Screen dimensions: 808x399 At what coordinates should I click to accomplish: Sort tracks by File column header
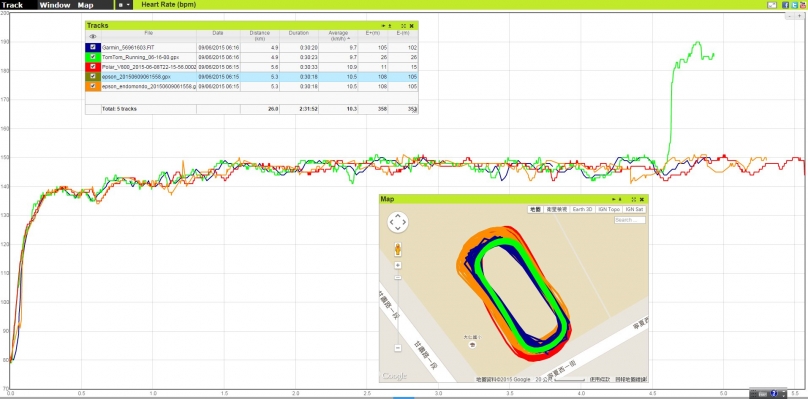(x=148, y=36)
